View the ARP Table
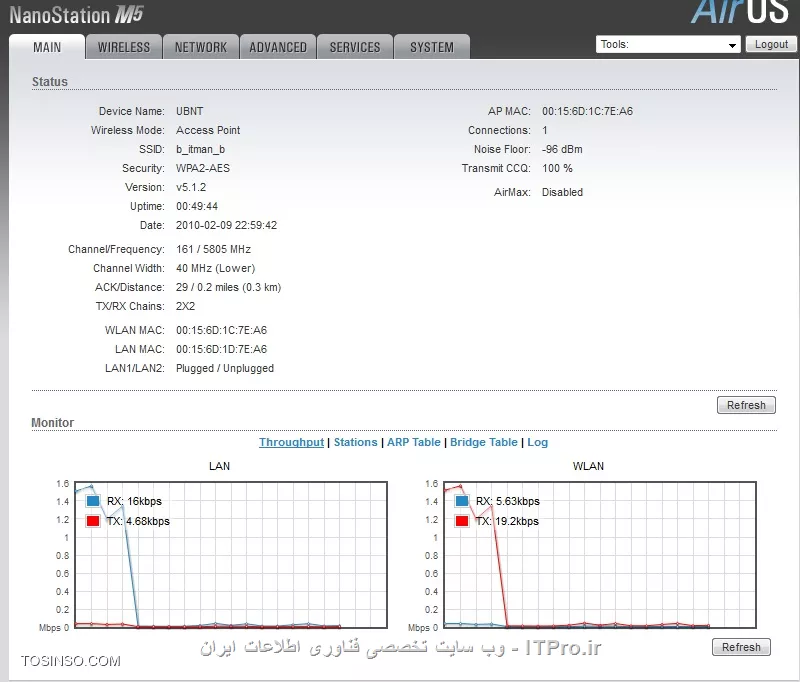The image size is (800, 682). pyautogui.click(x=414, y=442)
